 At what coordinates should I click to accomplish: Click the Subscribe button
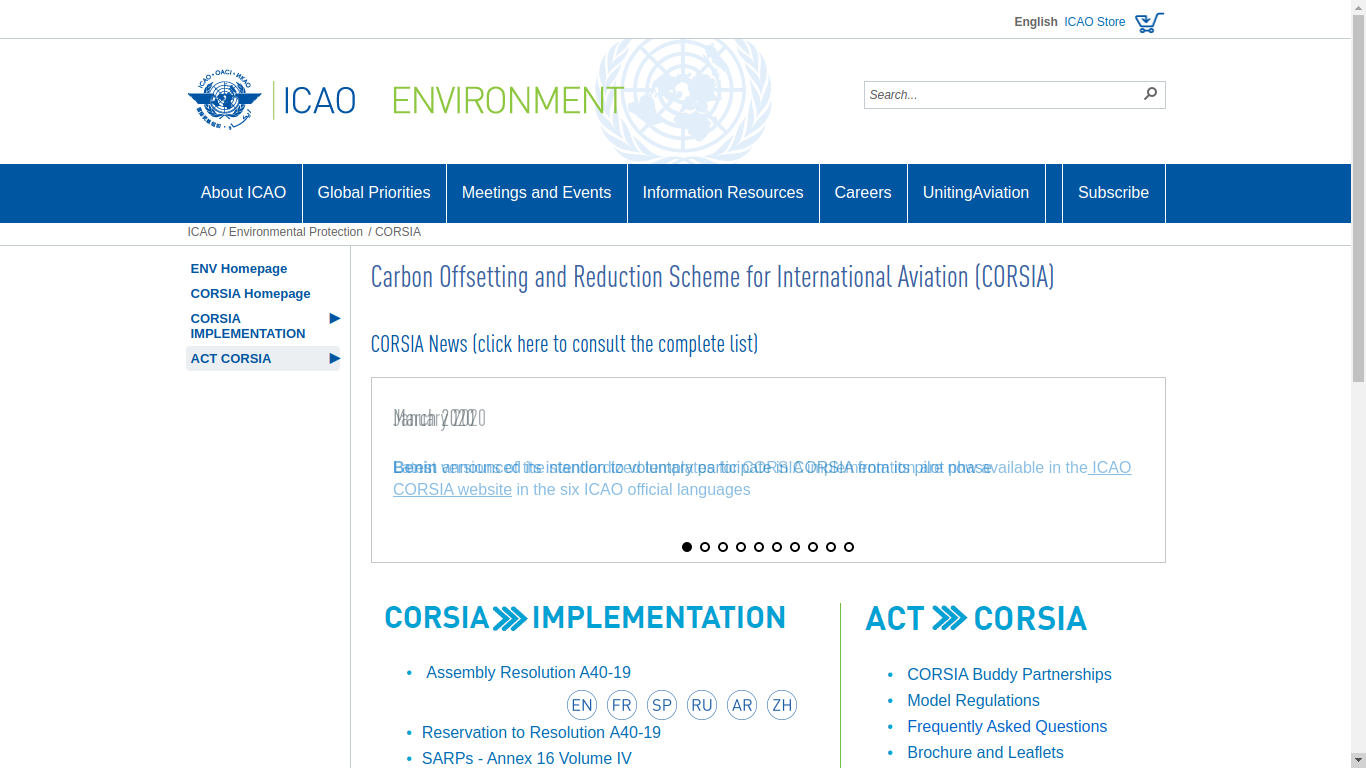click(1113, 193)
